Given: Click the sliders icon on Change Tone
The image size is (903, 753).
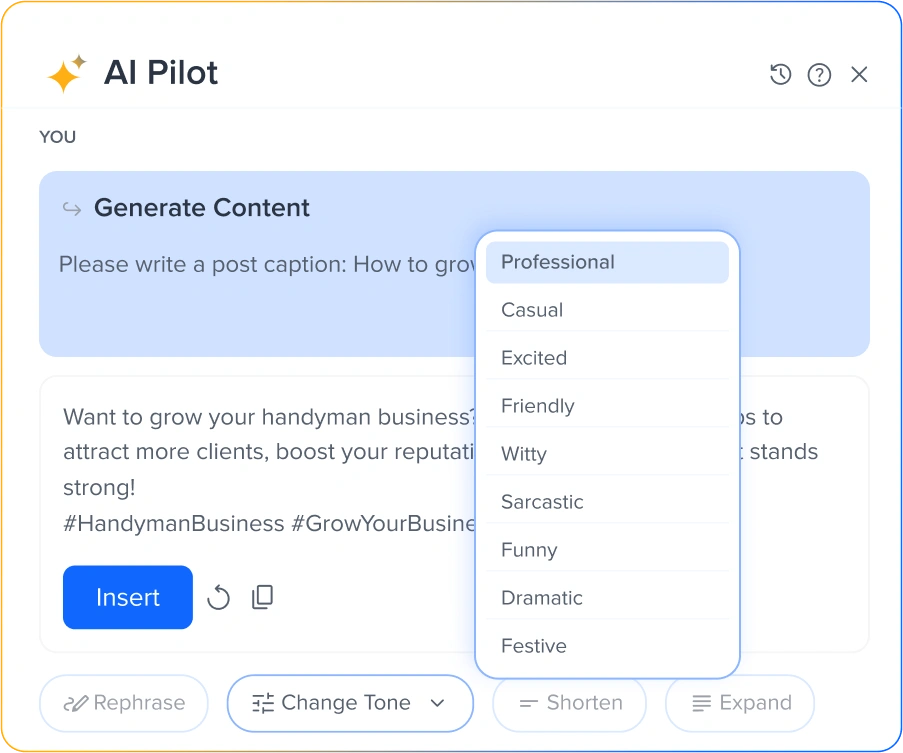Looking at the screenshot, I should (x=263, y=703).
